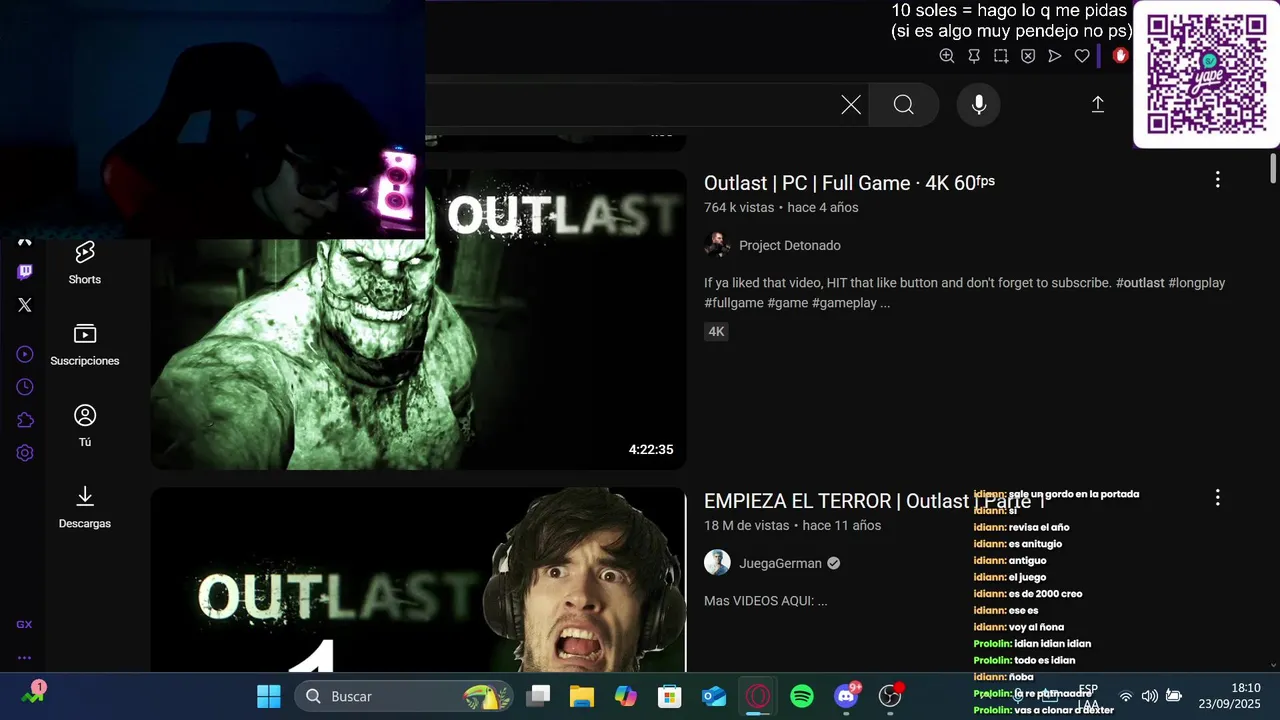Open the sidebar settings gear icon
Screen dimensions: 1280x720
(25, 453)
